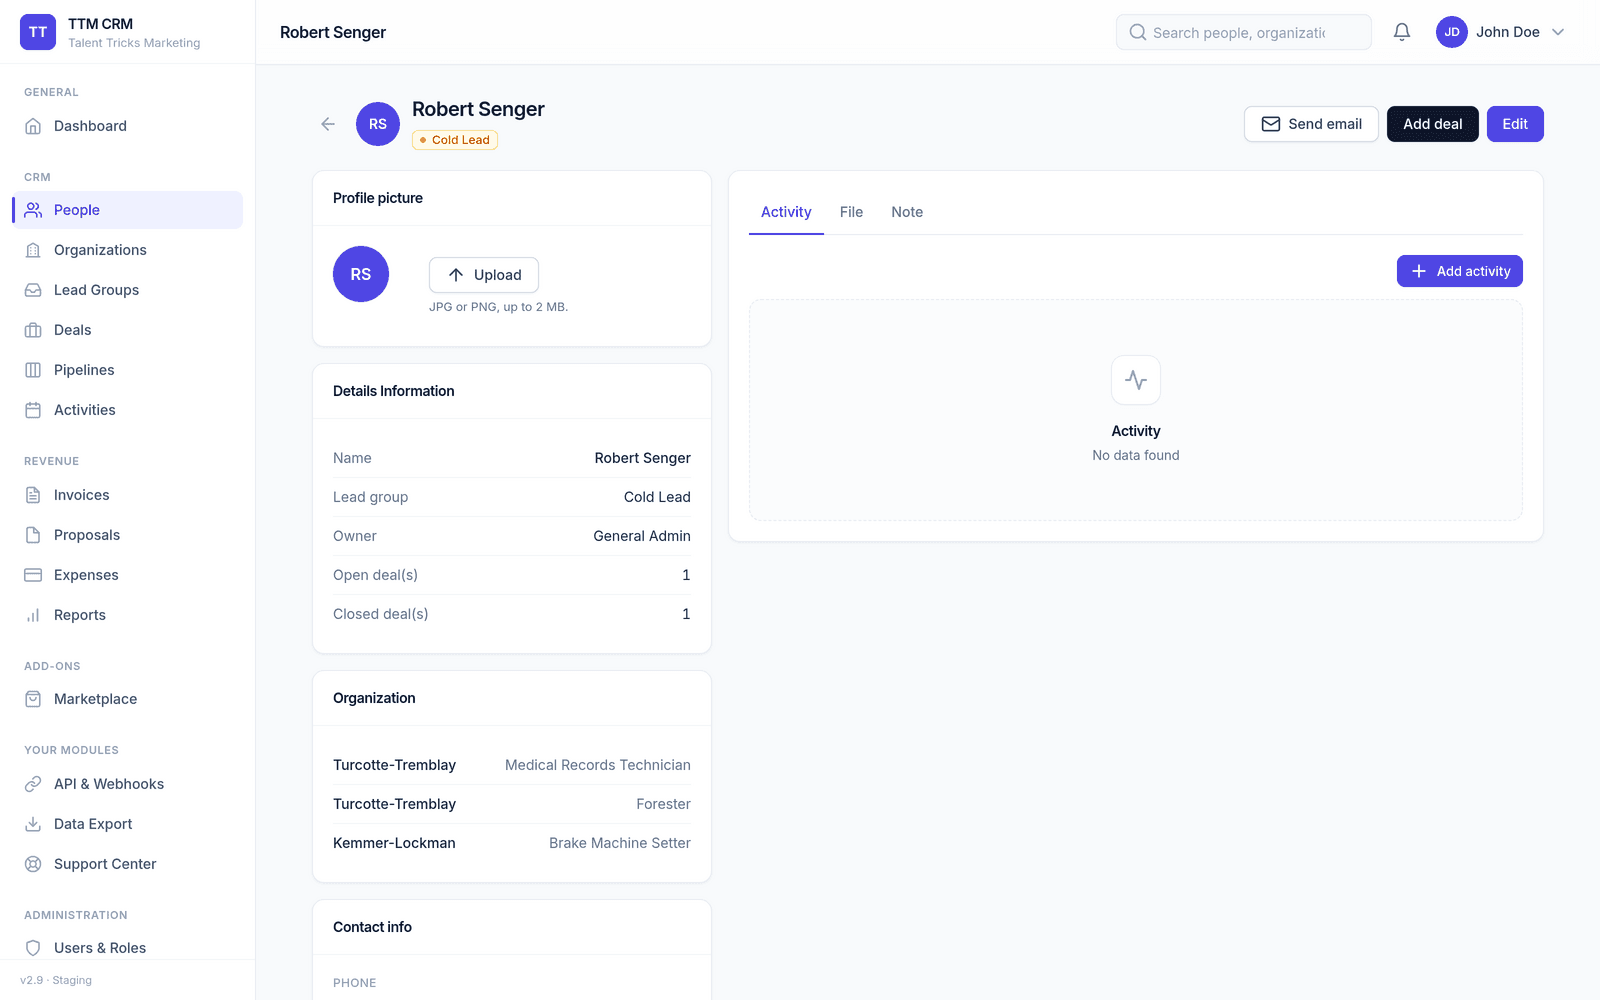This screenshot has width=1600, height=1000.
Task: Click the Brake Machine Setter title
Action: point(620,843)
